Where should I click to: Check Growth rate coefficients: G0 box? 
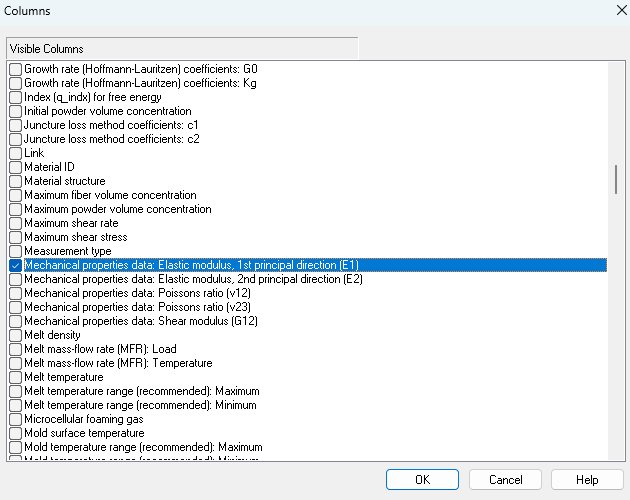coord(15,69)
